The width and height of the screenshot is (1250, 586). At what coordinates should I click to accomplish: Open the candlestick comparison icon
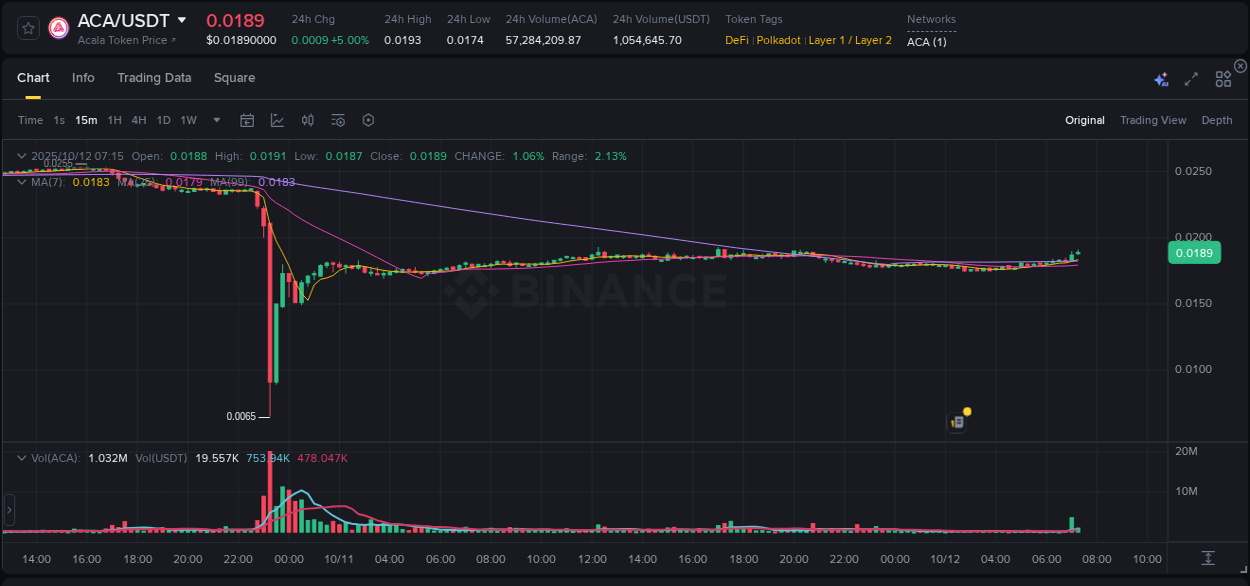pos(307,119)
